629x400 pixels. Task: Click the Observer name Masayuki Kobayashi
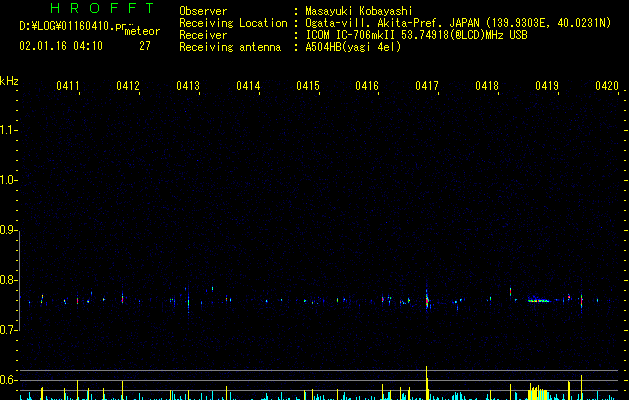point(358,11)
